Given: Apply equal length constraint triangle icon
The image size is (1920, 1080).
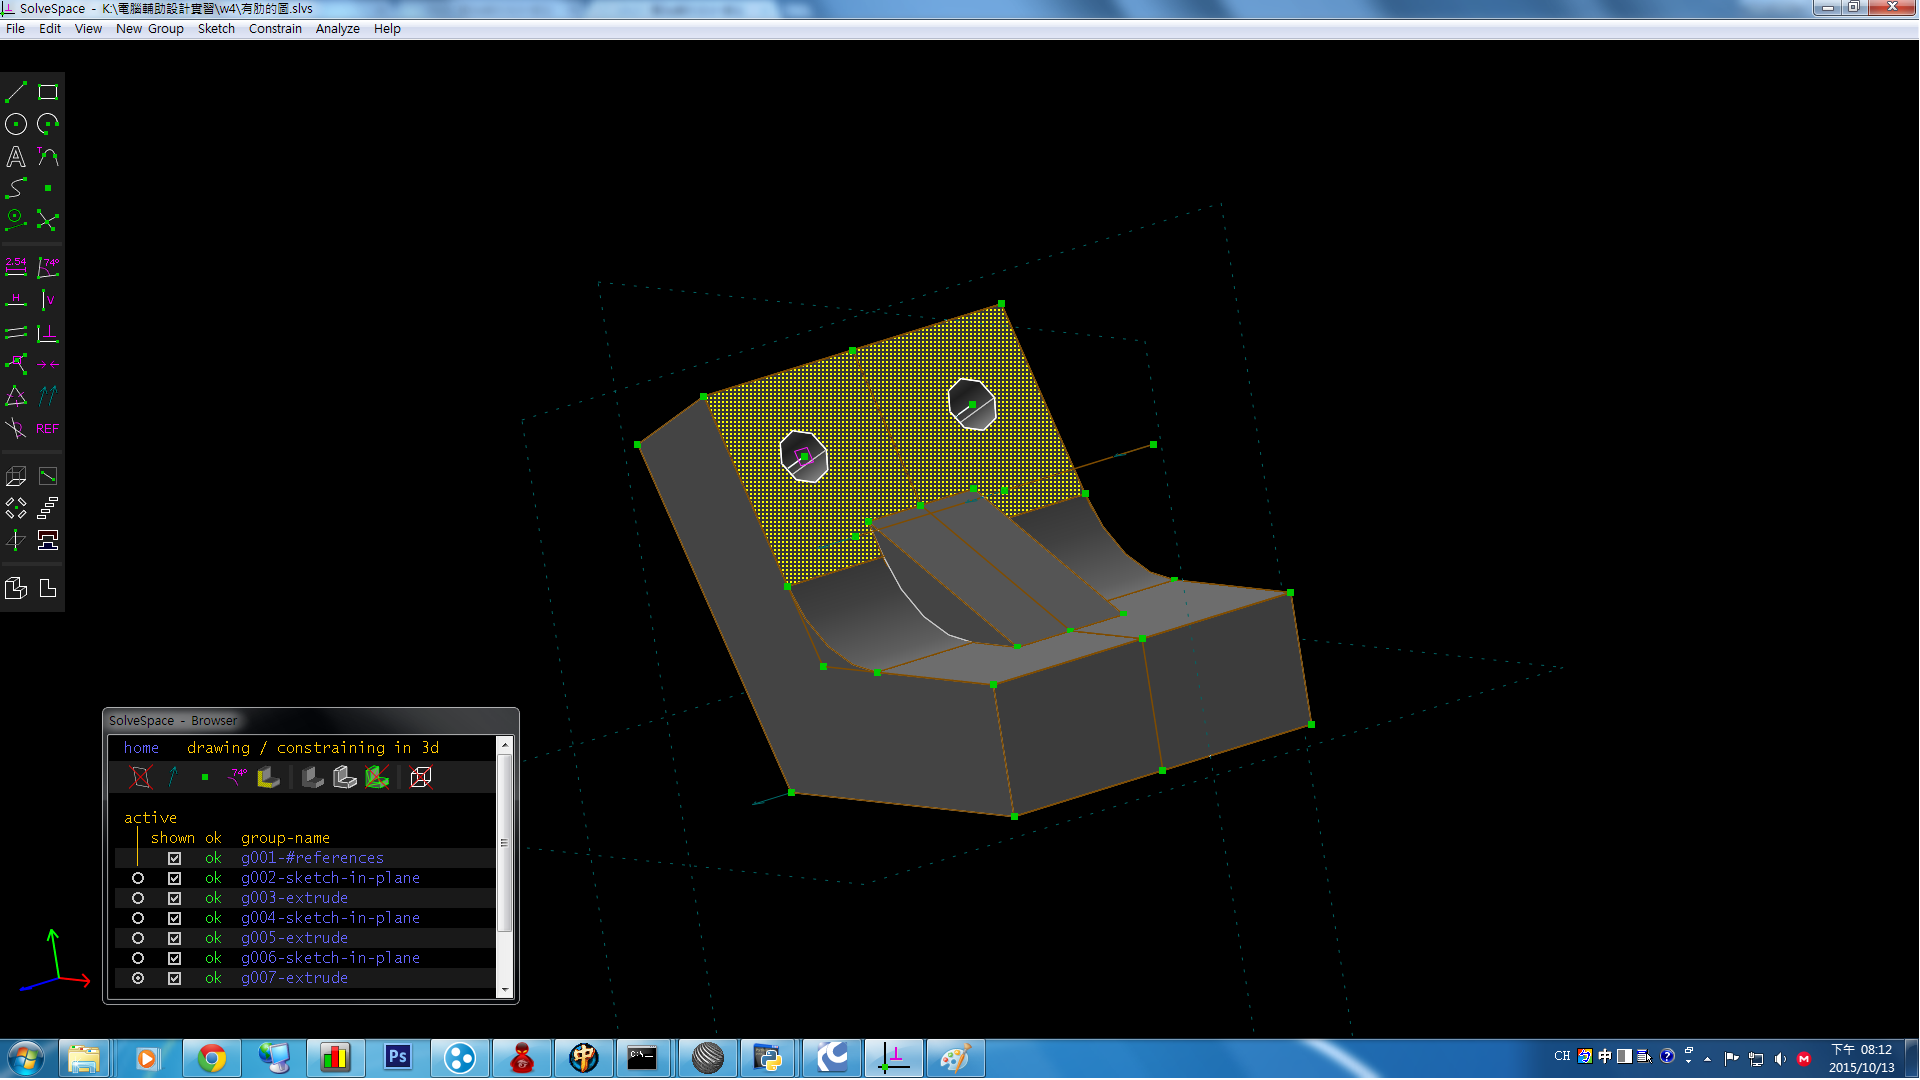Looking at the screenshot, I should (x=16, y=396).
